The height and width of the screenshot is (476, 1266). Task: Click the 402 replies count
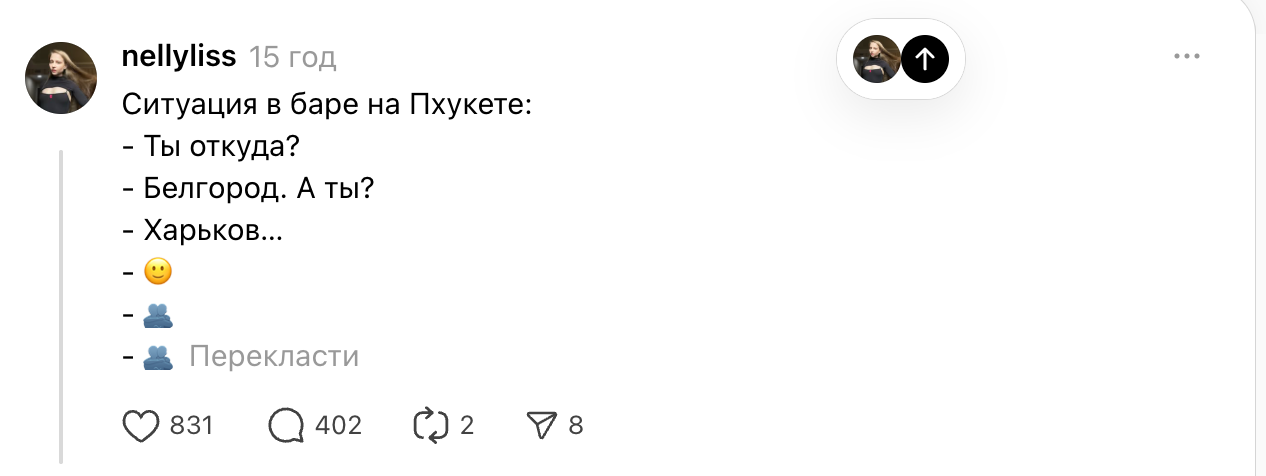338,426
